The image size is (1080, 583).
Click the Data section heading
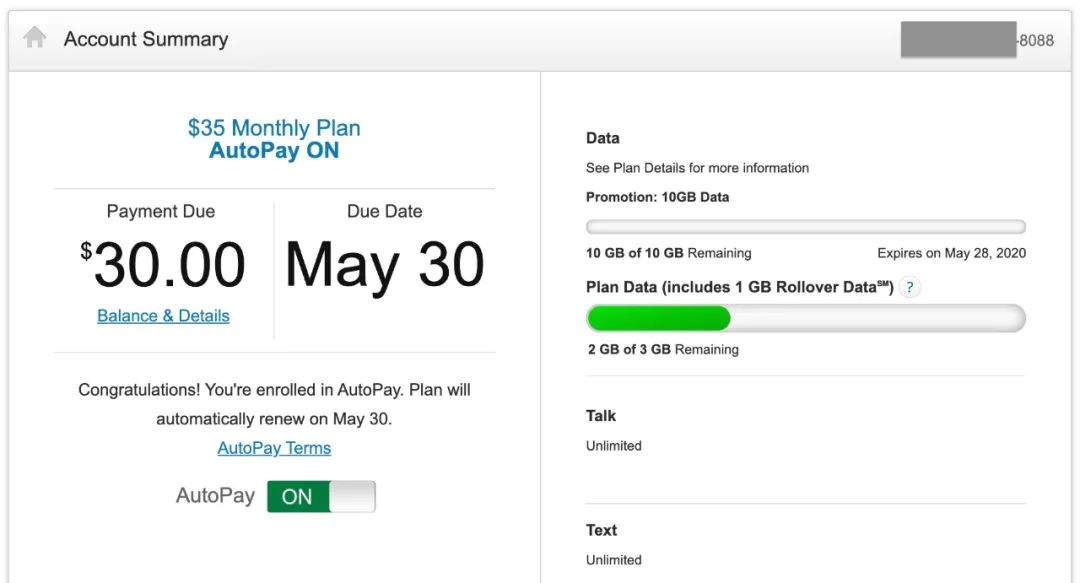pos(603,138)
